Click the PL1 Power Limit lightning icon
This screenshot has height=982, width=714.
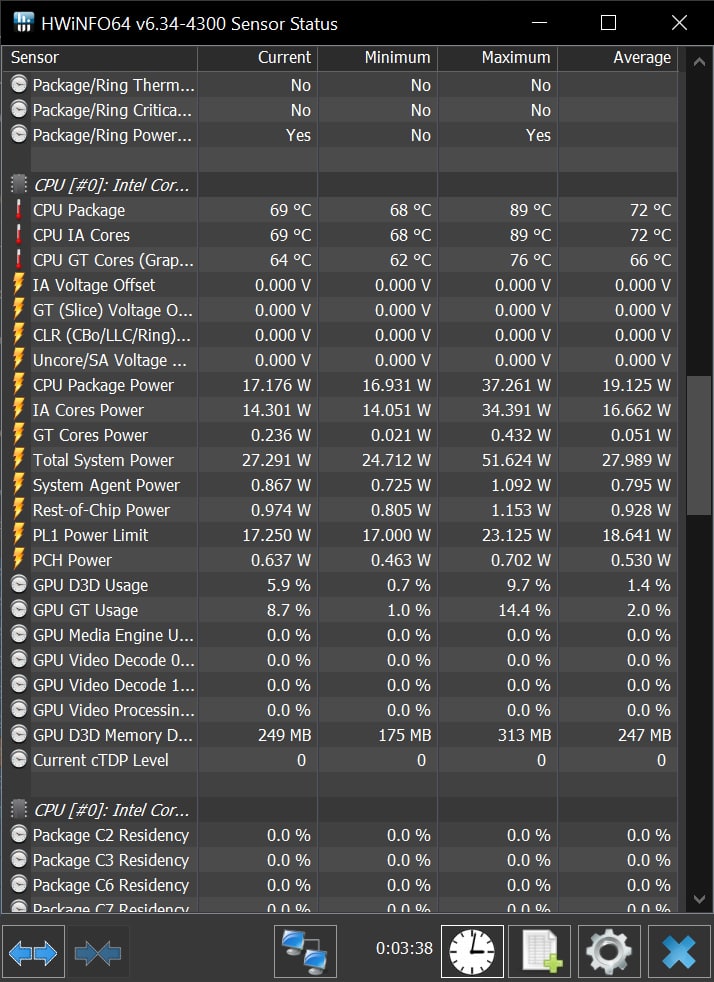click(19, 535)
